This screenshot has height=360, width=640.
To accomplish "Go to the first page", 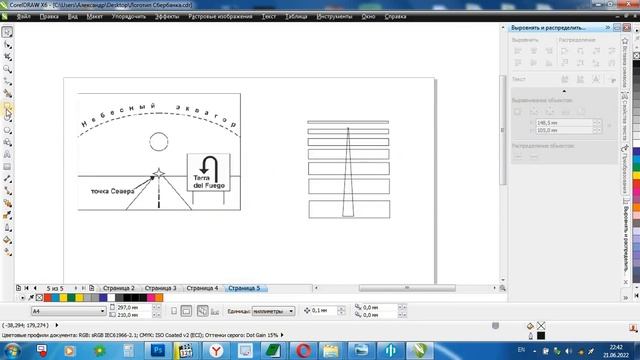I will 27,288.
